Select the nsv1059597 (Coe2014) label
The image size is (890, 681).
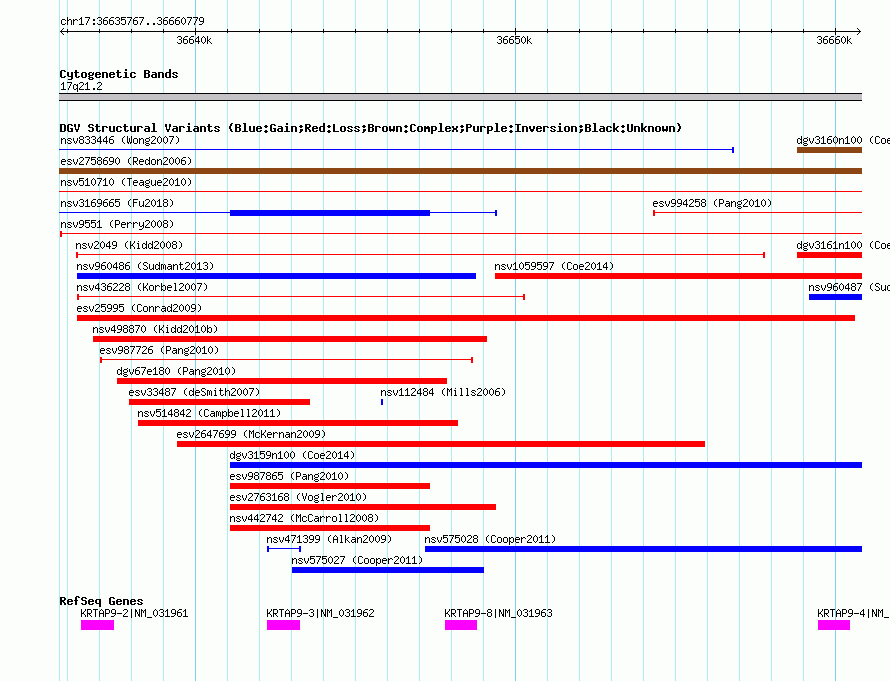[554, 266]
